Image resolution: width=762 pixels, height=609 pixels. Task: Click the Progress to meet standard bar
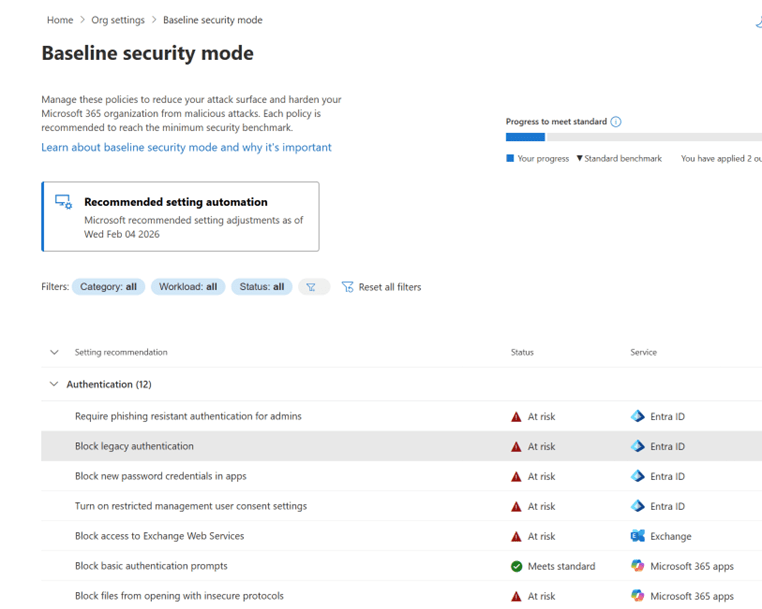click(x=632, y=137)
